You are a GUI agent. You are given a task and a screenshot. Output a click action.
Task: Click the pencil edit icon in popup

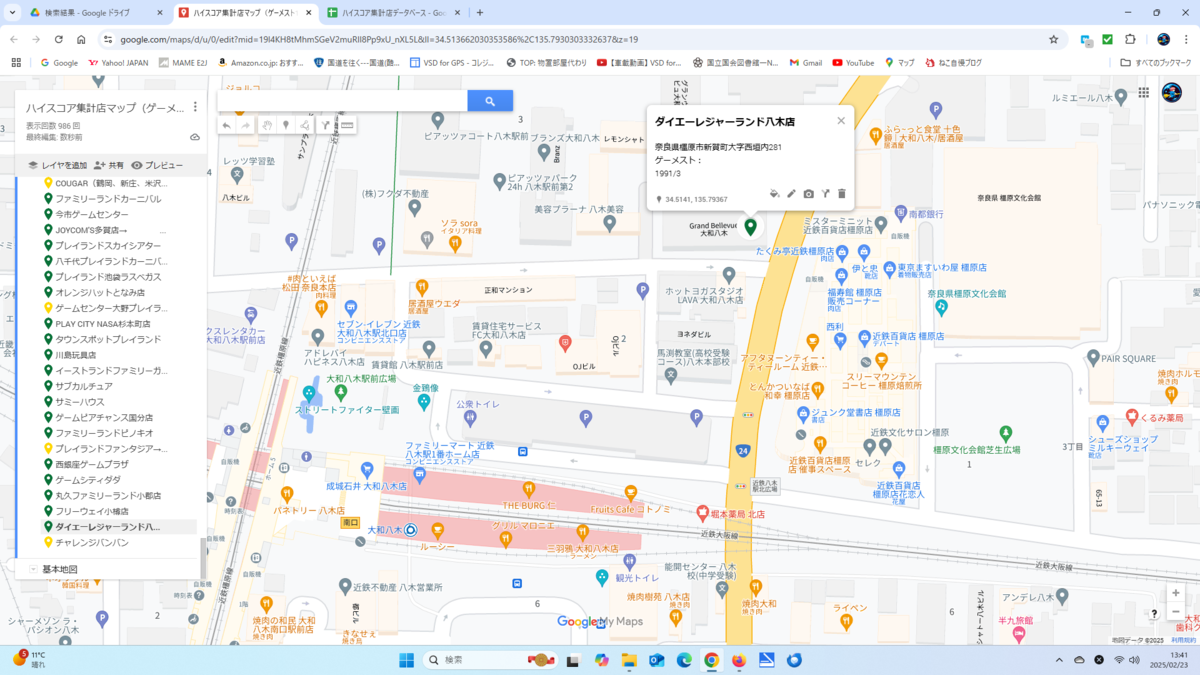click(x=791, y=194)
